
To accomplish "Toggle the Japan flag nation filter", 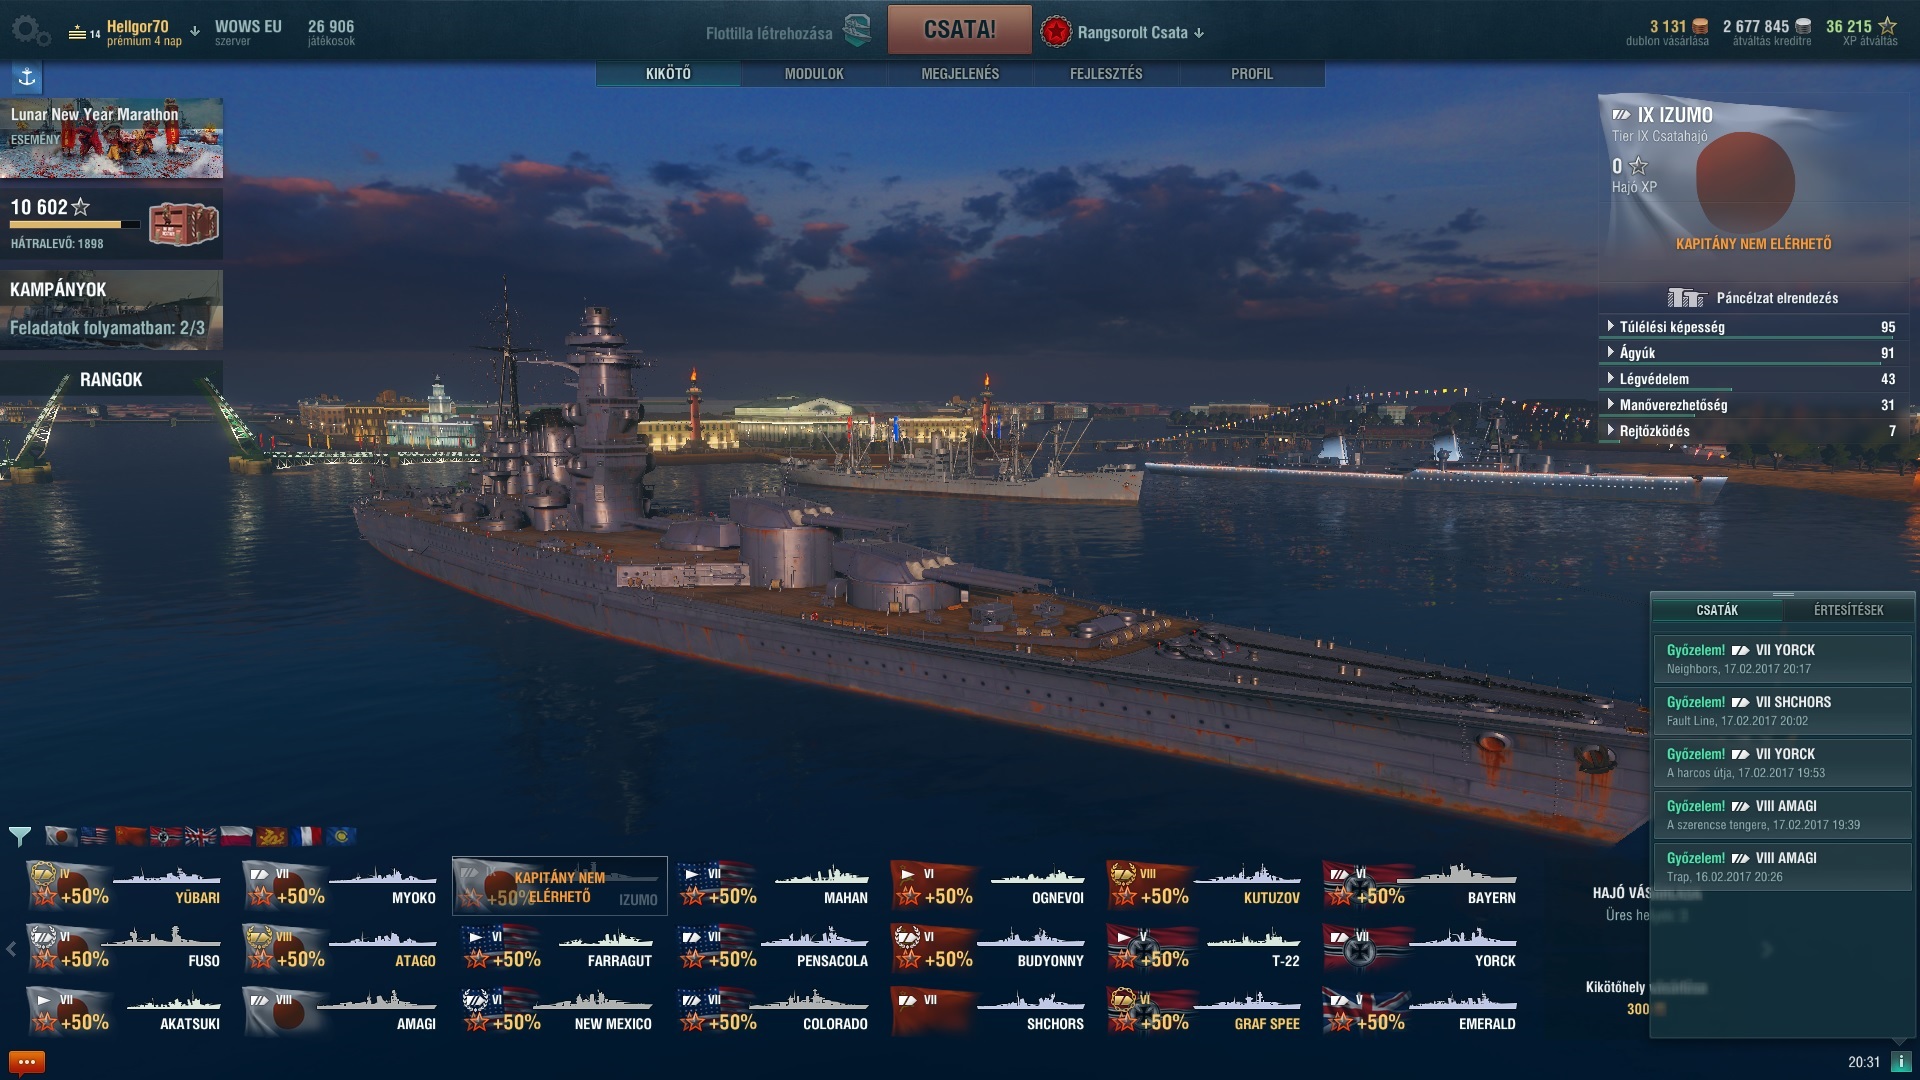I will tap(62, 836).
